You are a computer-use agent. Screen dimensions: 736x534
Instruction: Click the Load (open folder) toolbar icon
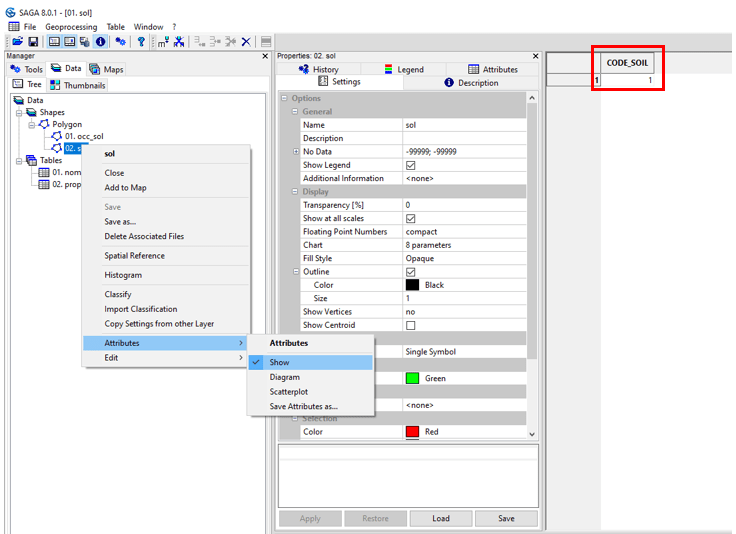[x=17, y=41]
